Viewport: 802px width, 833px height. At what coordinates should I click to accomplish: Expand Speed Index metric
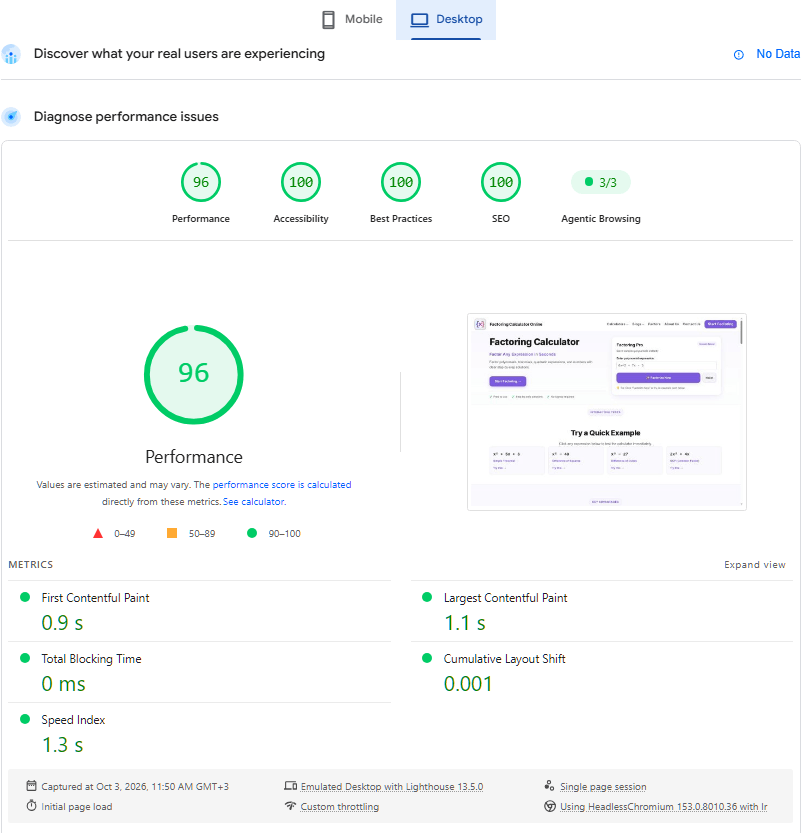(x=200, y=733)
